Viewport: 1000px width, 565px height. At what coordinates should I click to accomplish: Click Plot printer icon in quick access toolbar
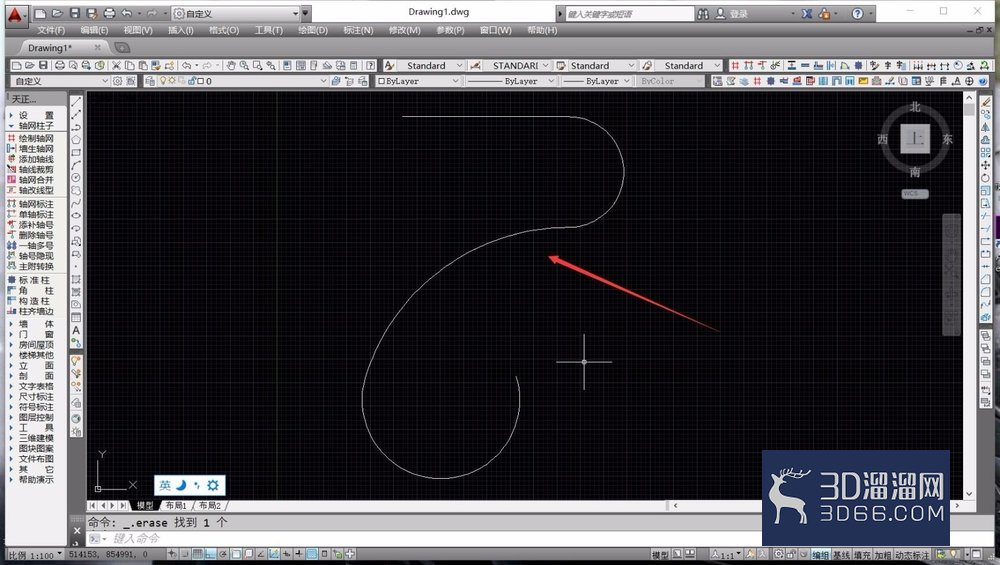109,13
